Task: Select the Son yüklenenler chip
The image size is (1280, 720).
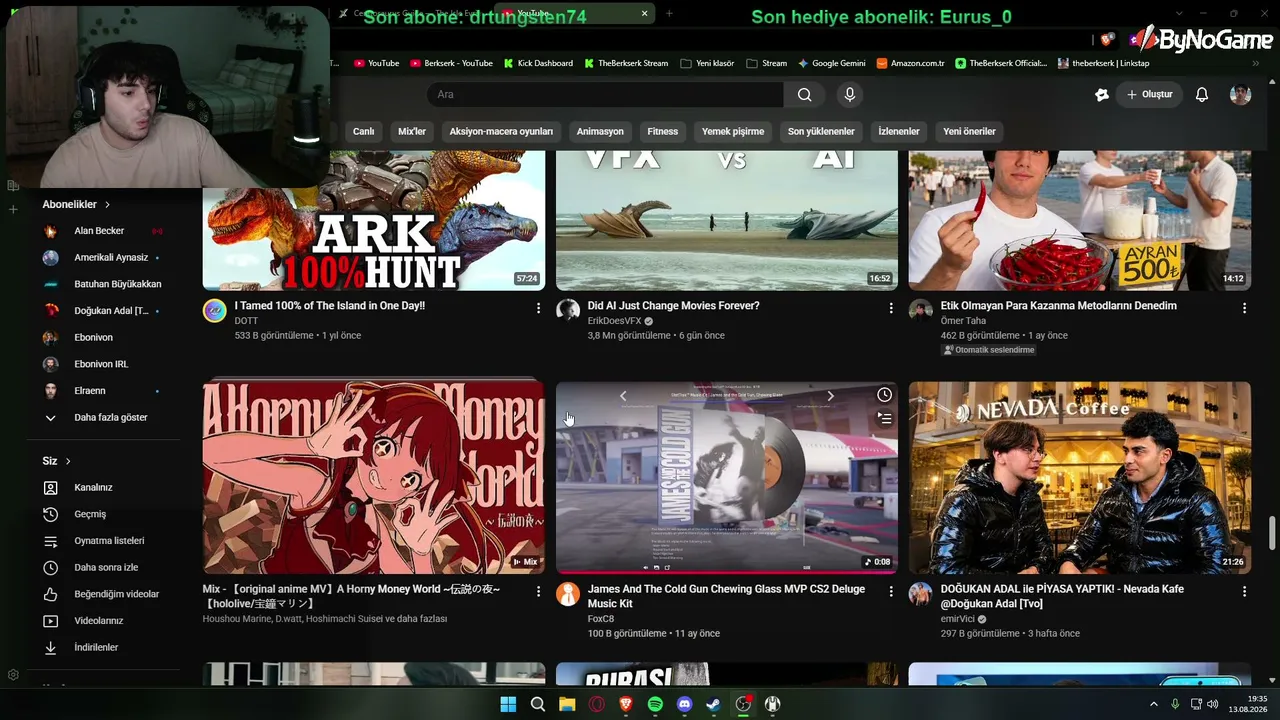Action: [821, 131]
